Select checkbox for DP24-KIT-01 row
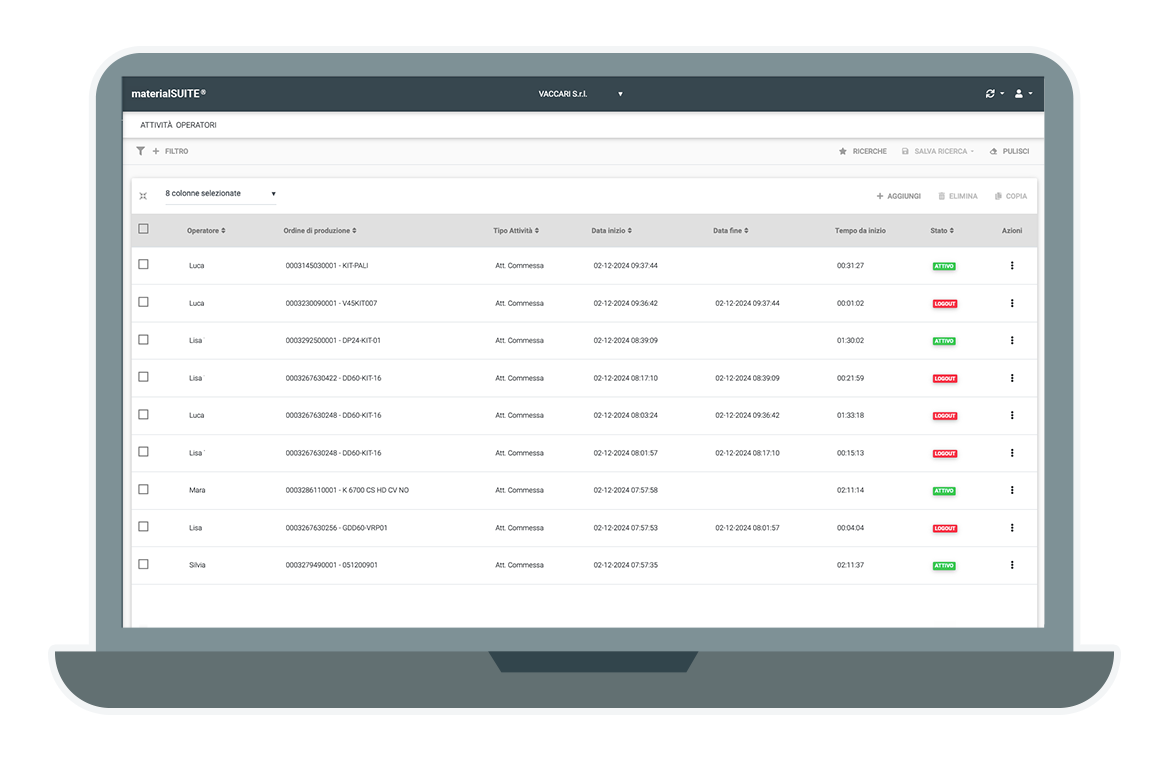 (143, 340)
